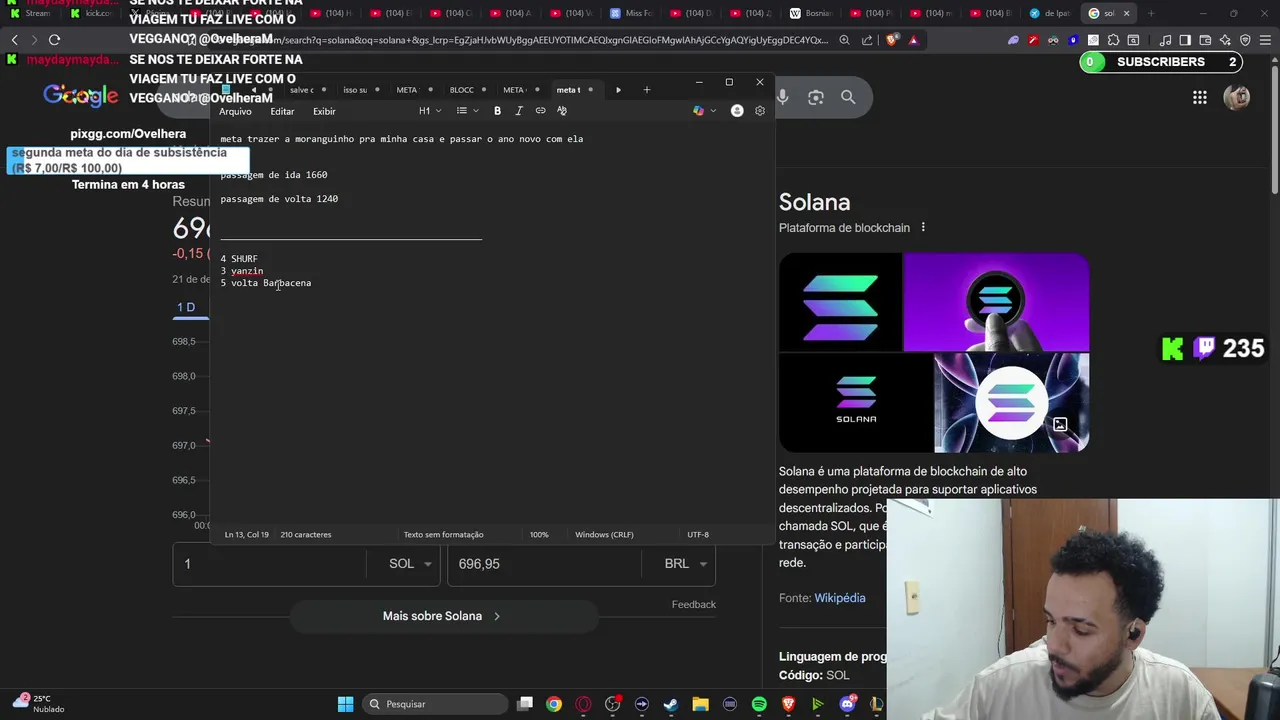Click 'Windows (CRLF)' in status bar
Image resolution: width=1280 pixels, height=720 pixels.
[604, 535]
